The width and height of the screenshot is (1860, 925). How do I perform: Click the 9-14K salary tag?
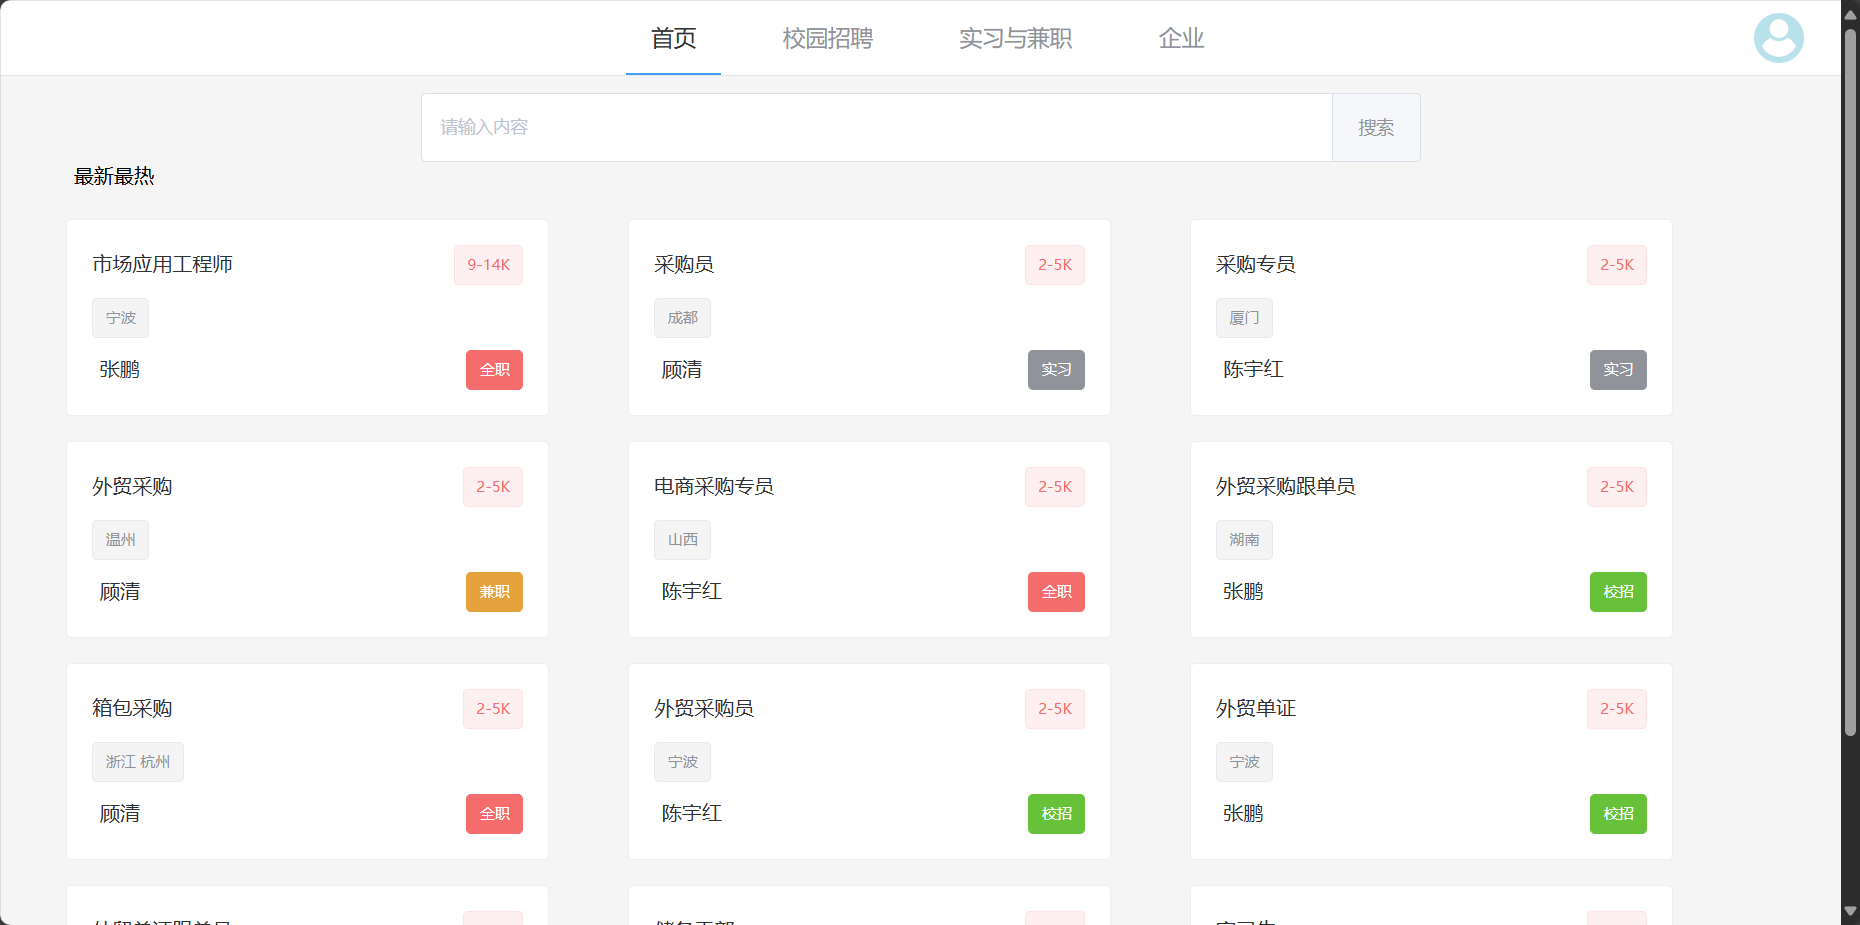point(488,265)
